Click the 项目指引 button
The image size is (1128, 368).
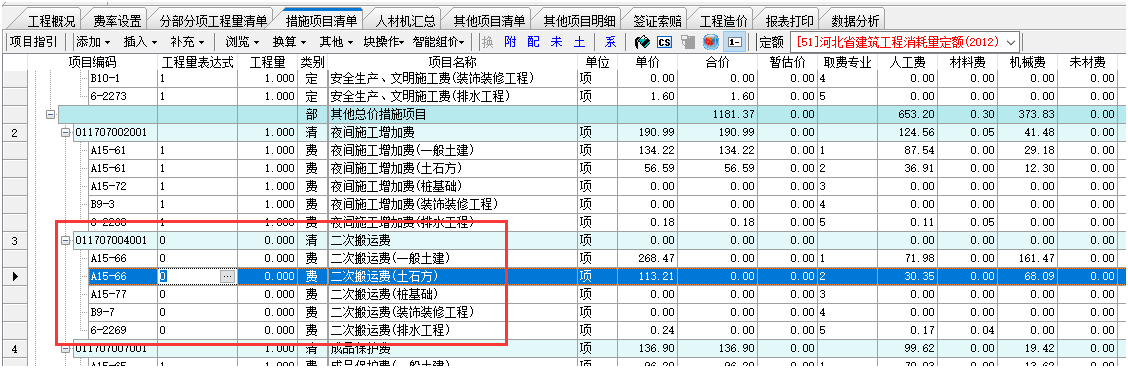(35, 42)
